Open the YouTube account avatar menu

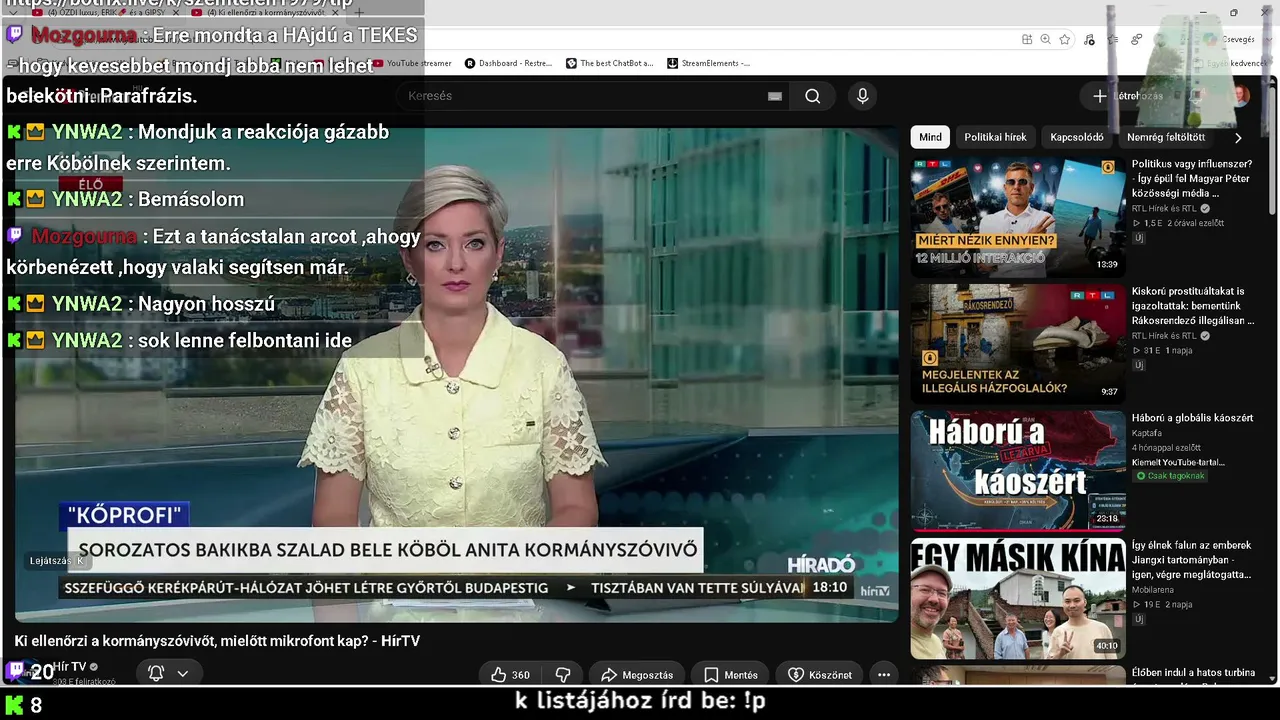tap(1240, 96)
